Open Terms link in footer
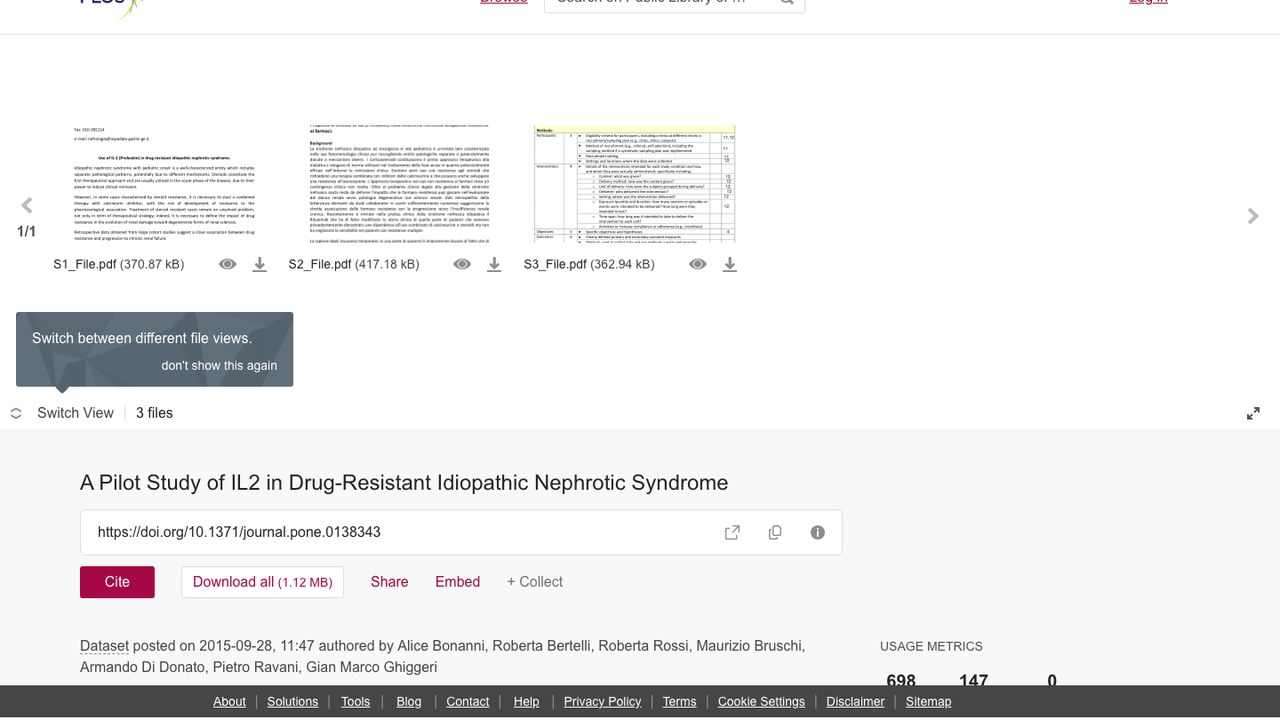The width and height of the screenshot is (1280, 720). click(x=679, y=702)
